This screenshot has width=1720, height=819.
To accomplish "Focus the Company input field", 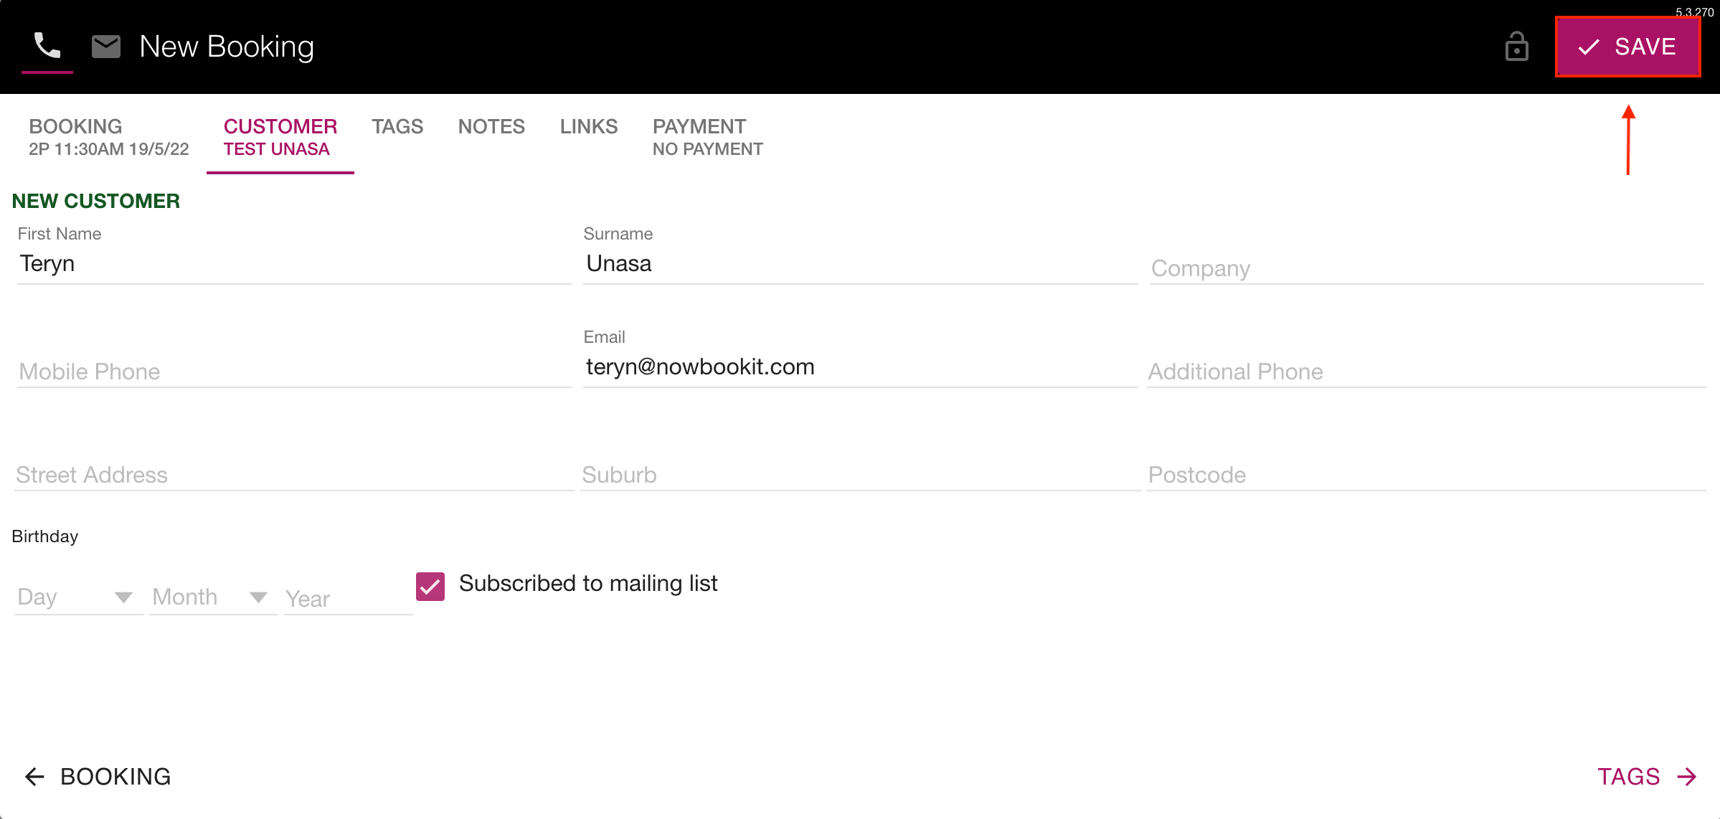I will point(1425,268).
